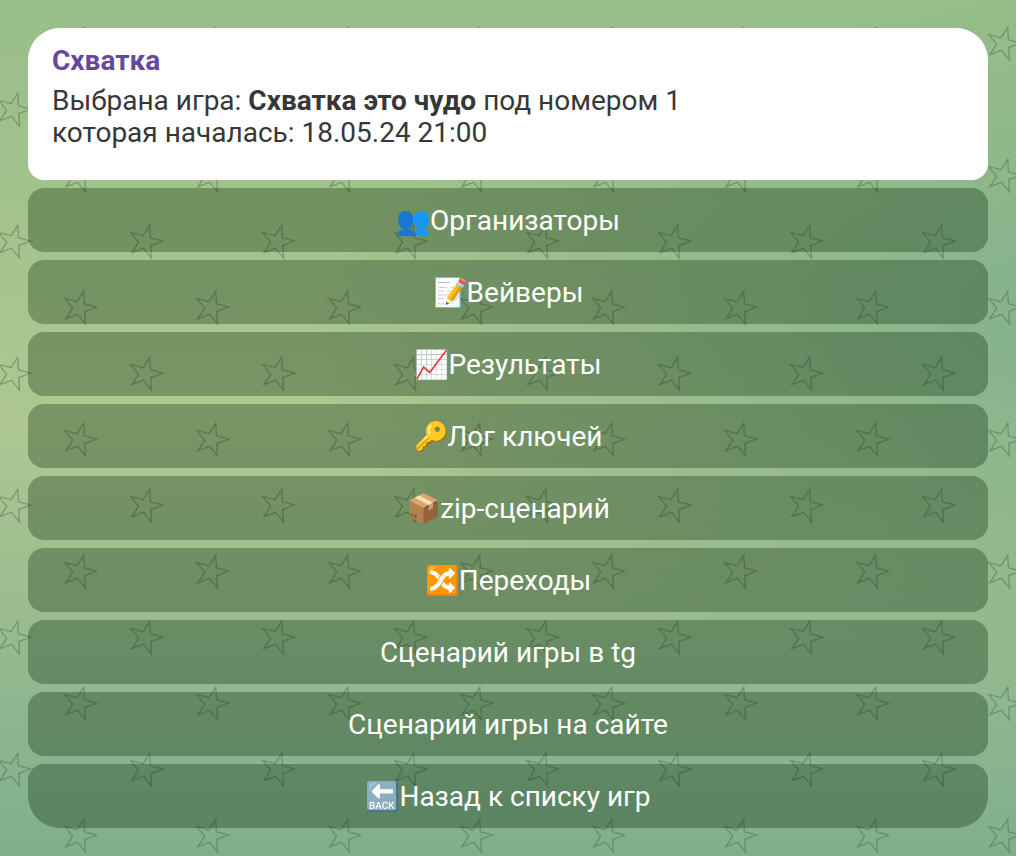Click the BACK arrow icon
The width and height of the screenshot is (1016, 856).
point(382,796)
